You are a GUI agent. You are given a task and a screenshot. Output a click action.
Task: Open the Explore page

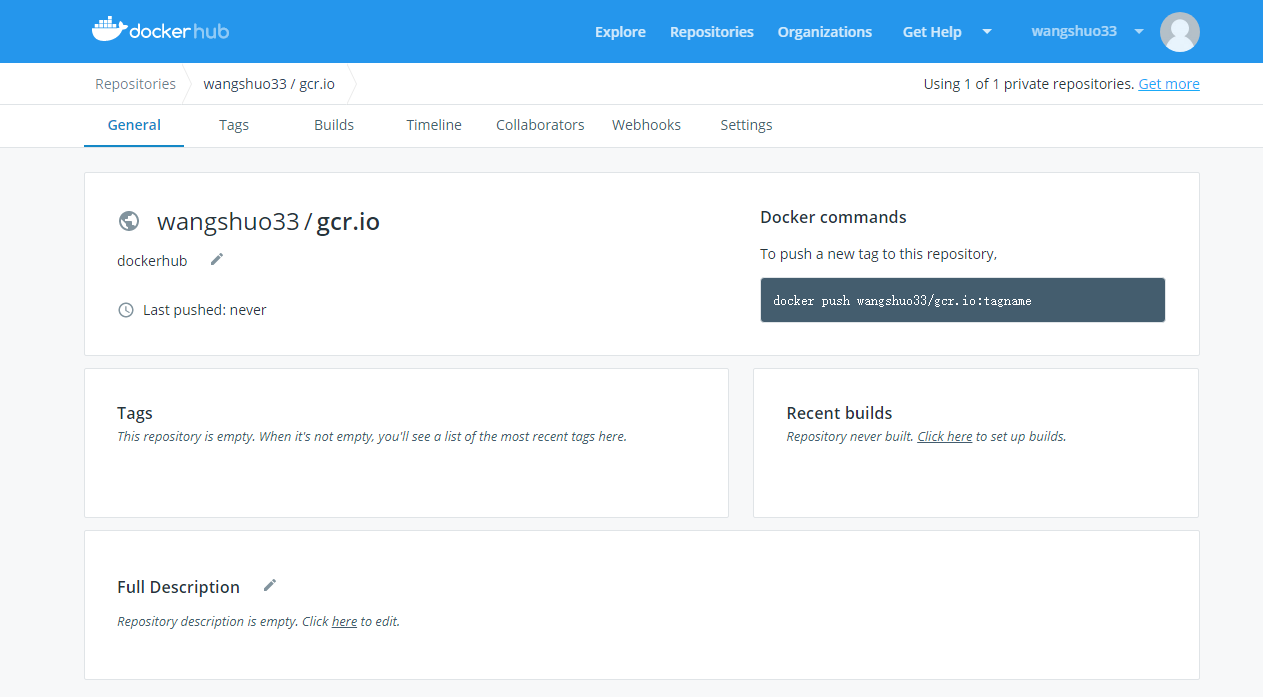click(620, 32)
